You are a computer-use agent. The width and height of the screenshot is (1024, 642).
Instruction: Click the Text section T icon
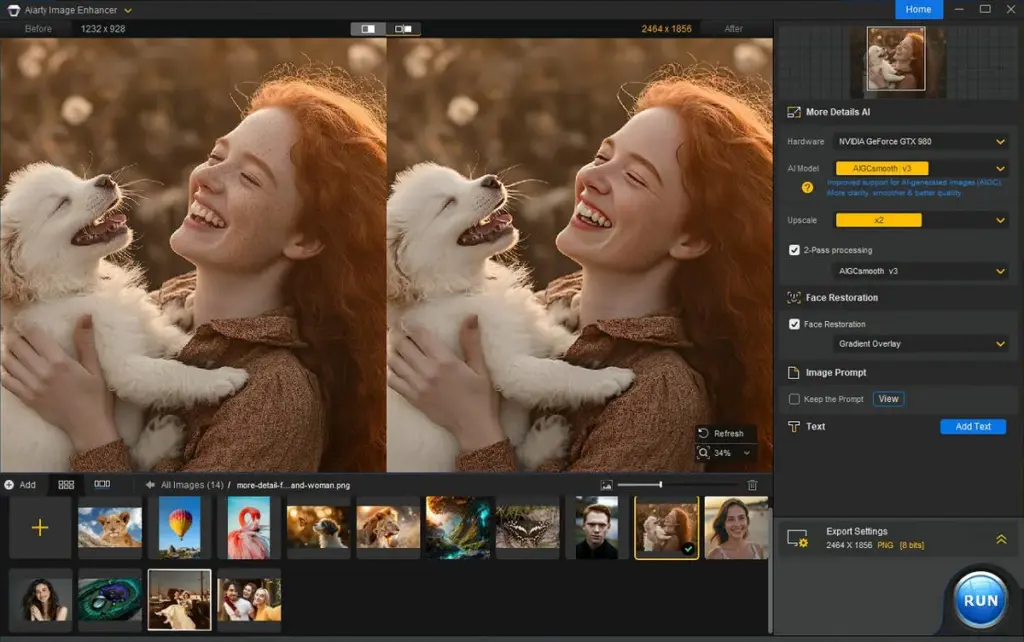(793, 426)
